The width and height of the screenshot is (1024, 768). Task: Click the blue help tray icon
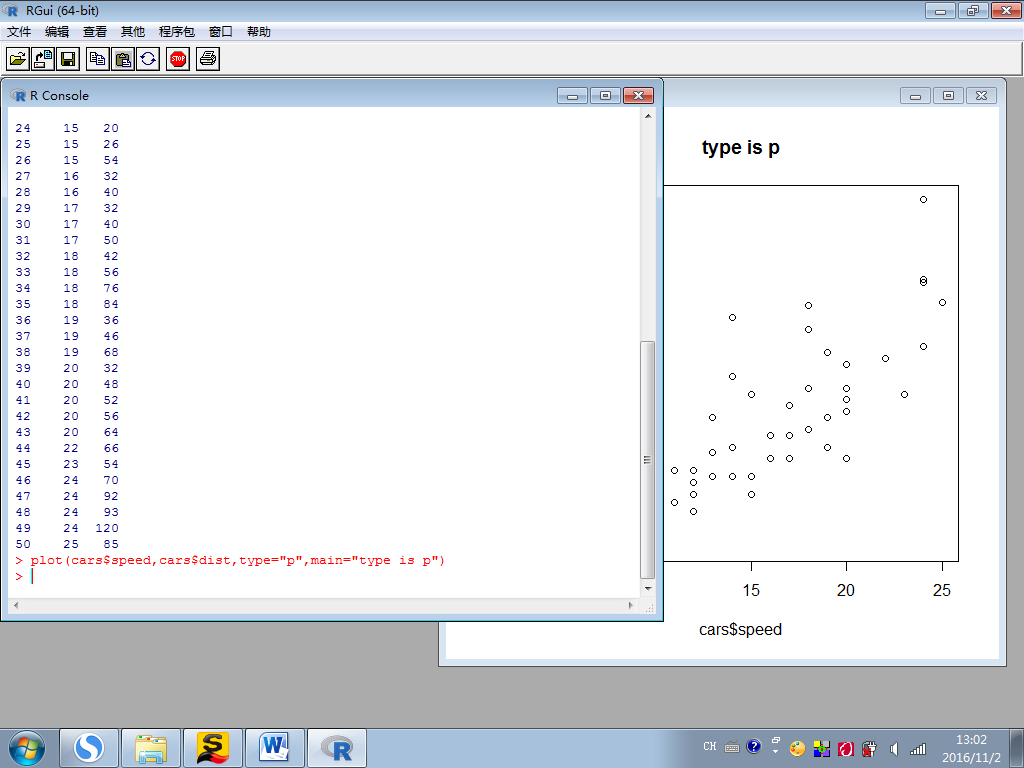coord(754,746)
